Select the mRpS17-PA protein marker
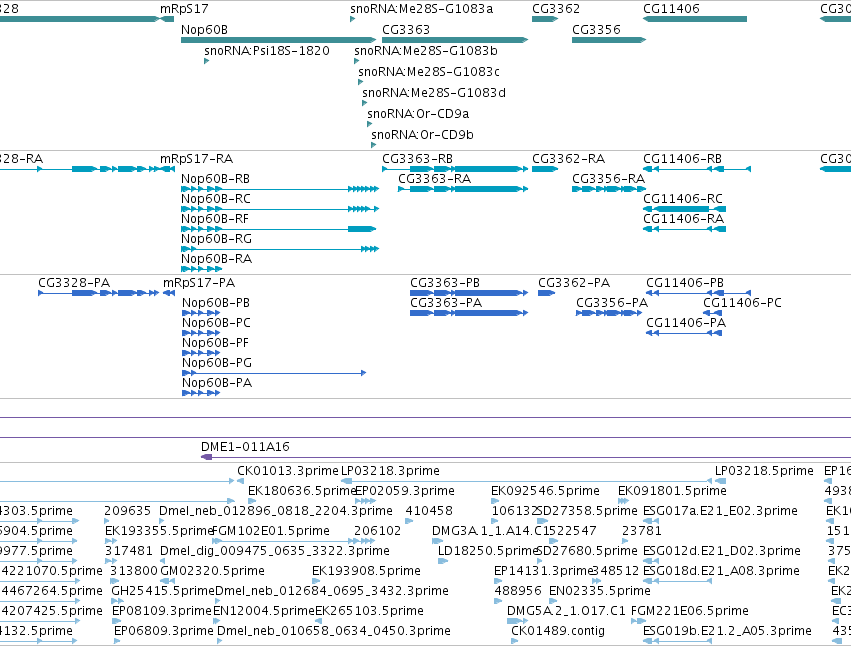This screenshot has width=851, height=646. click(x=169, y=293)
